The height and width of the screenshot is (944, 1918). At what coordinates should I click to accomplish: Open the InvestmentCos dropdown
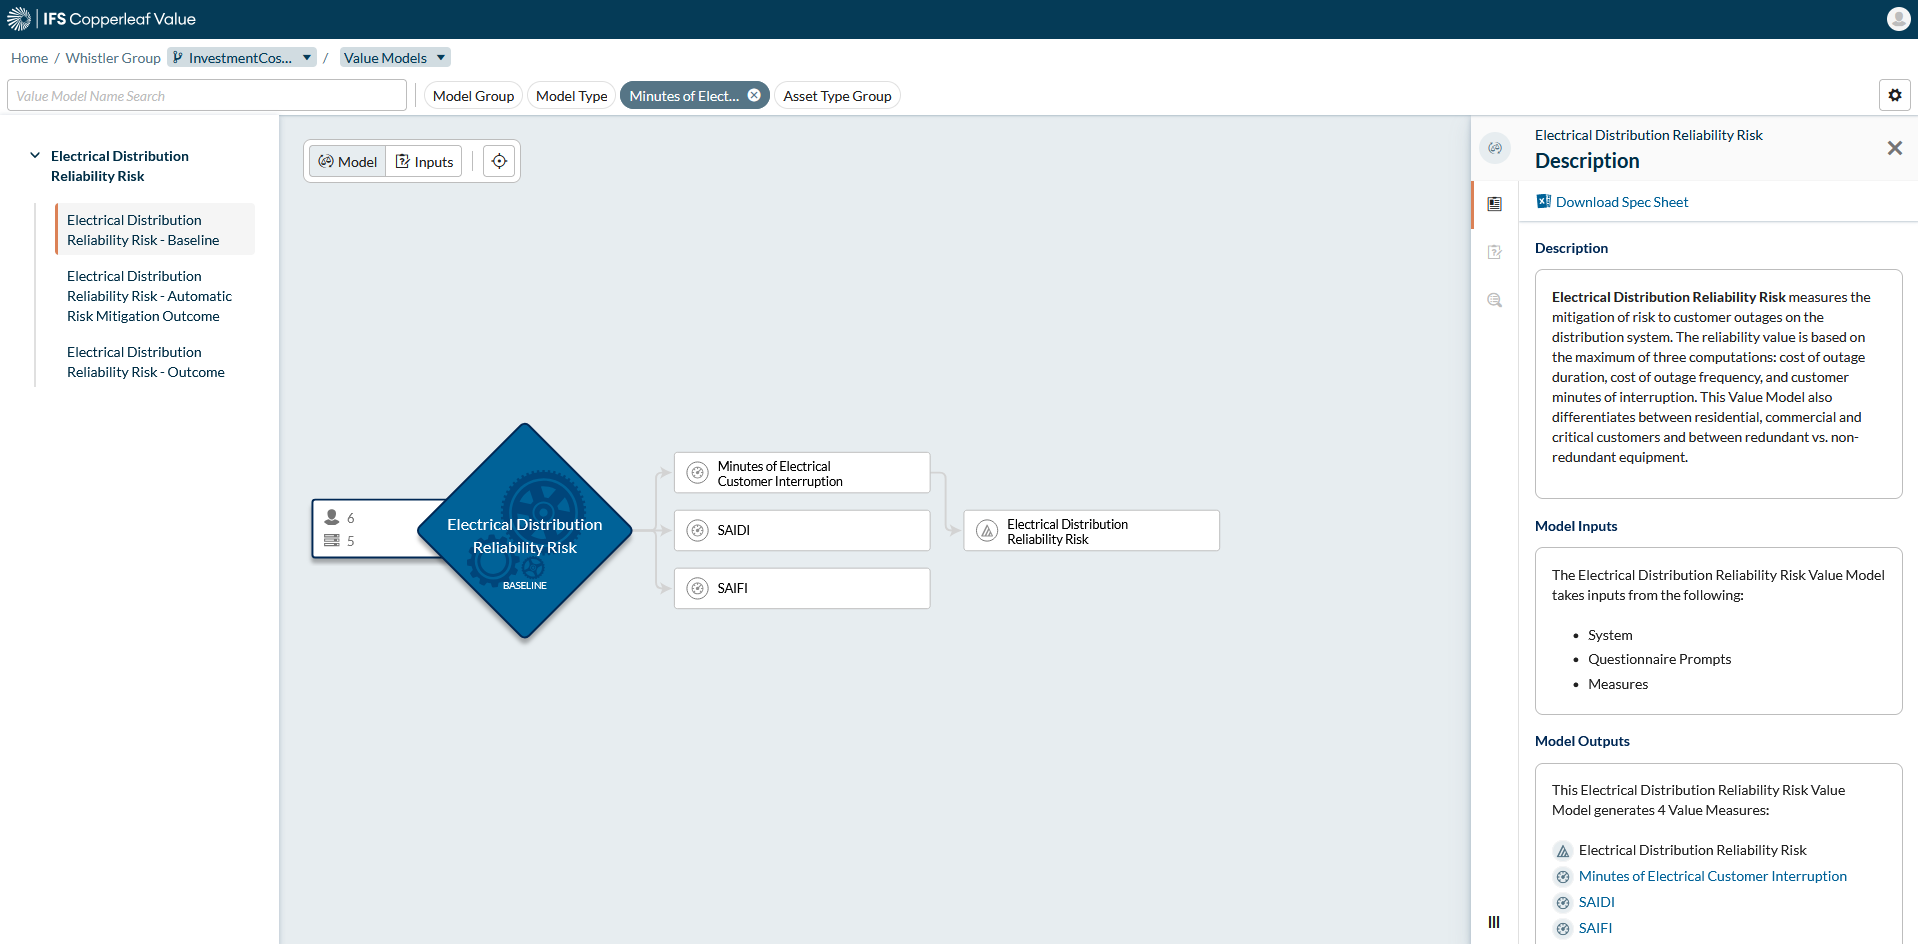(306, 57)
